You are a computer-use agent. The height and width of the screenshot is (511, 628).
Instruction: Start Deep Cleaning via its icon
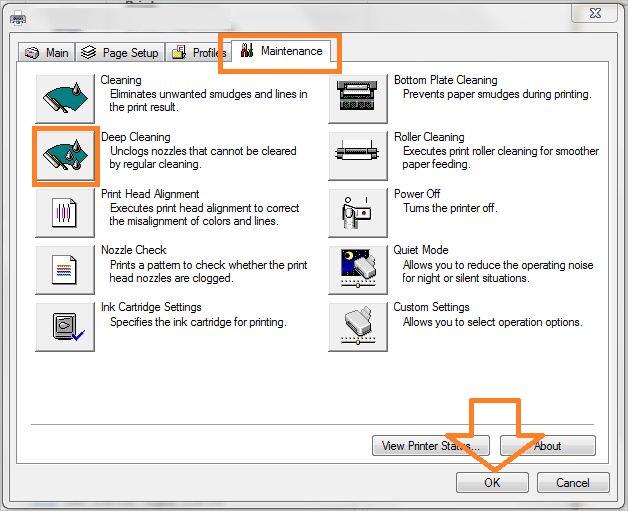pyautogui.click(x=65, y=156)
